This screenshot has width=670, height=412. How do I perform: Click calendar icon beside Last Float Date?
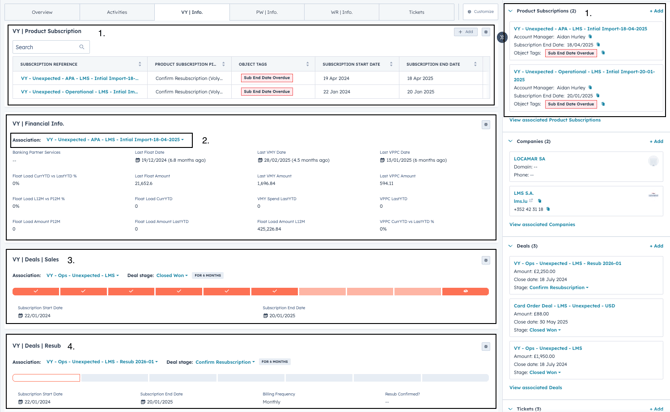[138, 160]
